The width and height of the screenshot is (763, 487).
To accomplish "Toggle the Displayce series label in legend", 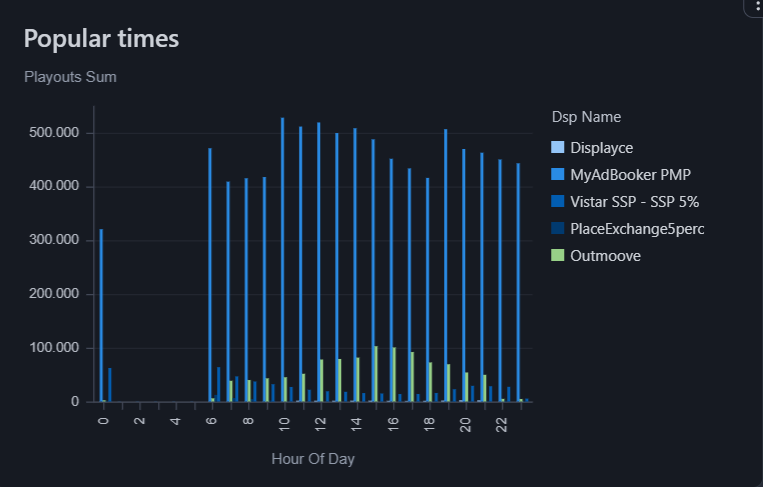I will pos(601,148).
